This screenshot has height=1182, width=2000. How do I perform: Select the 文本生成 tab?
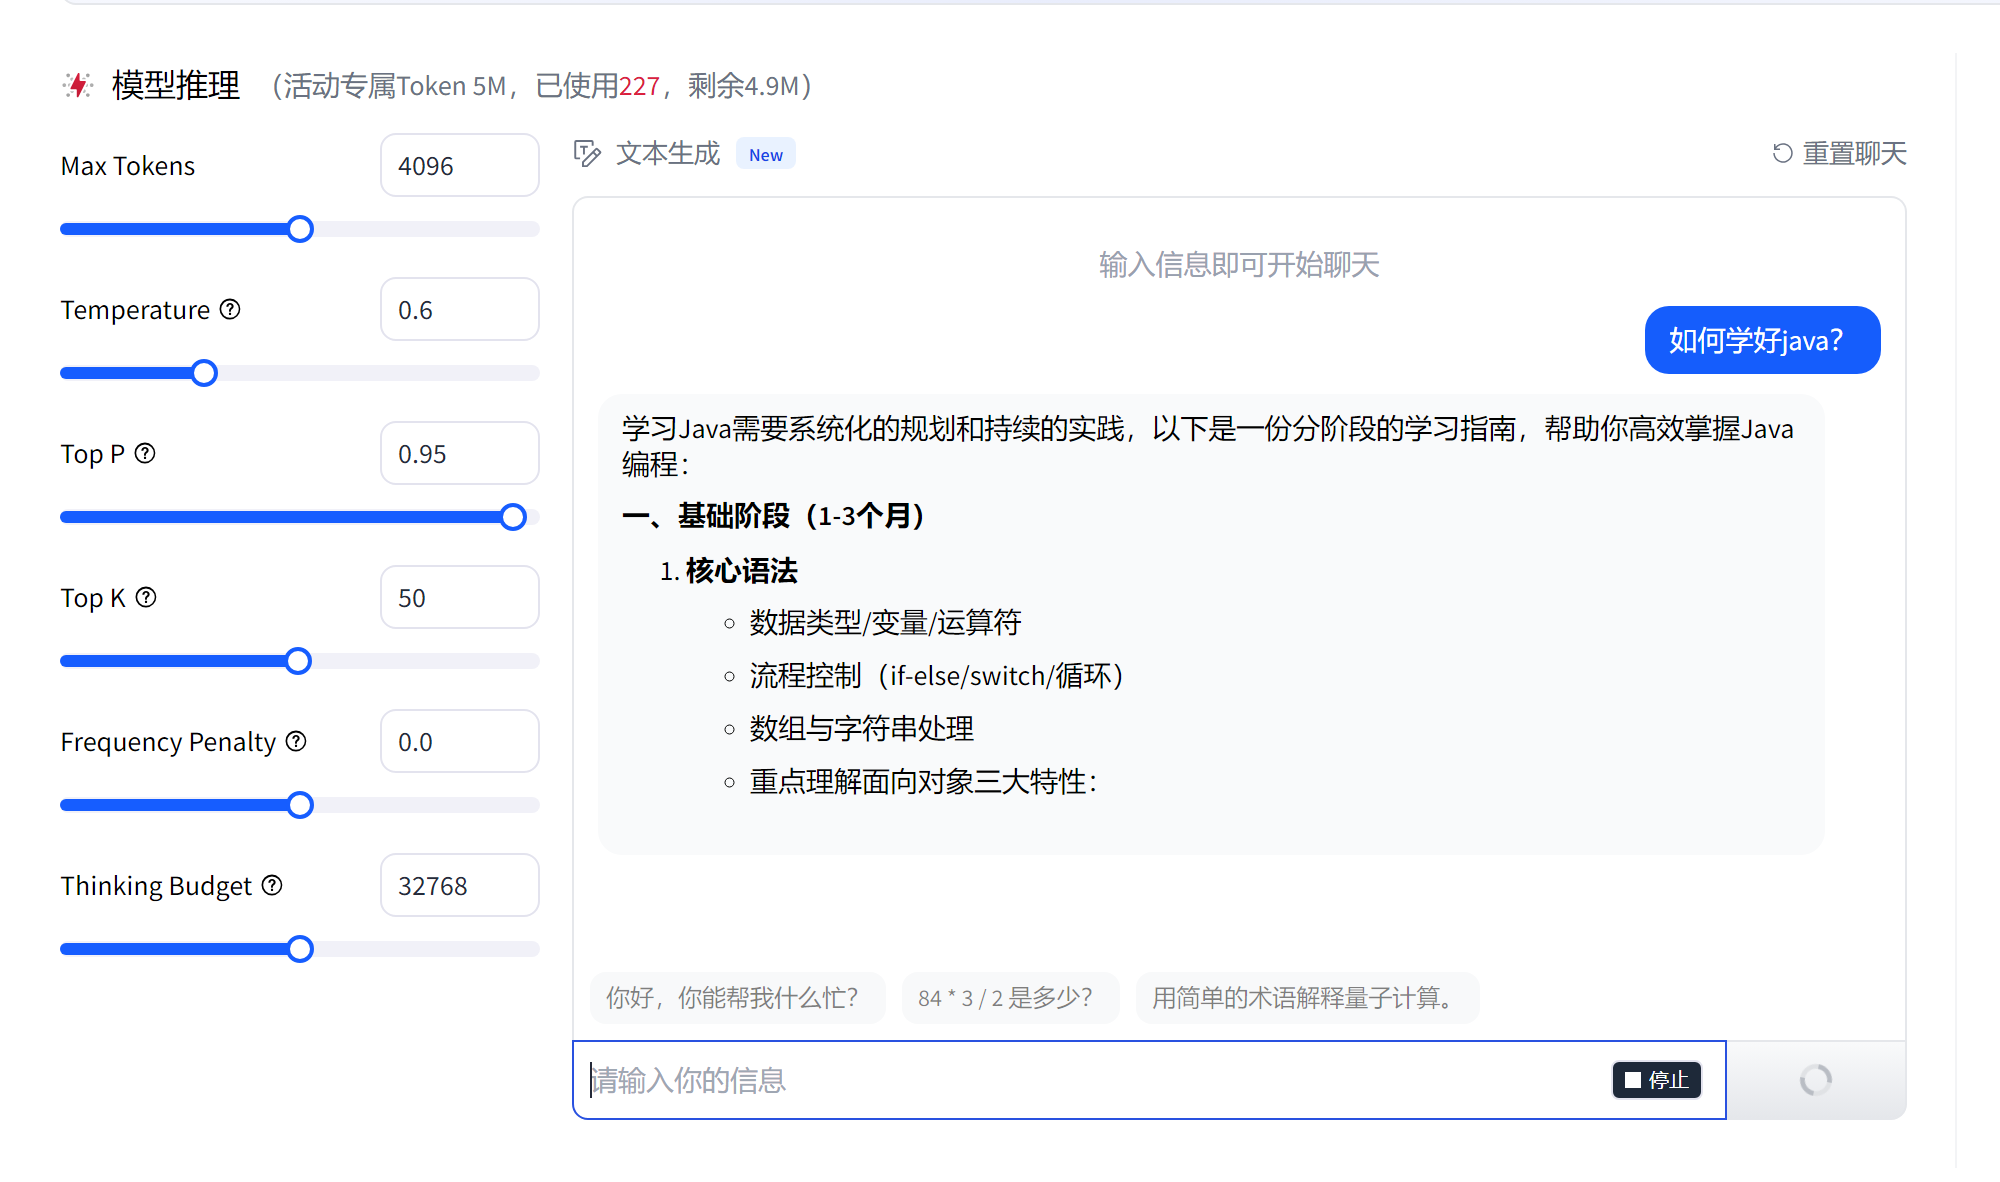click(668, 153)
